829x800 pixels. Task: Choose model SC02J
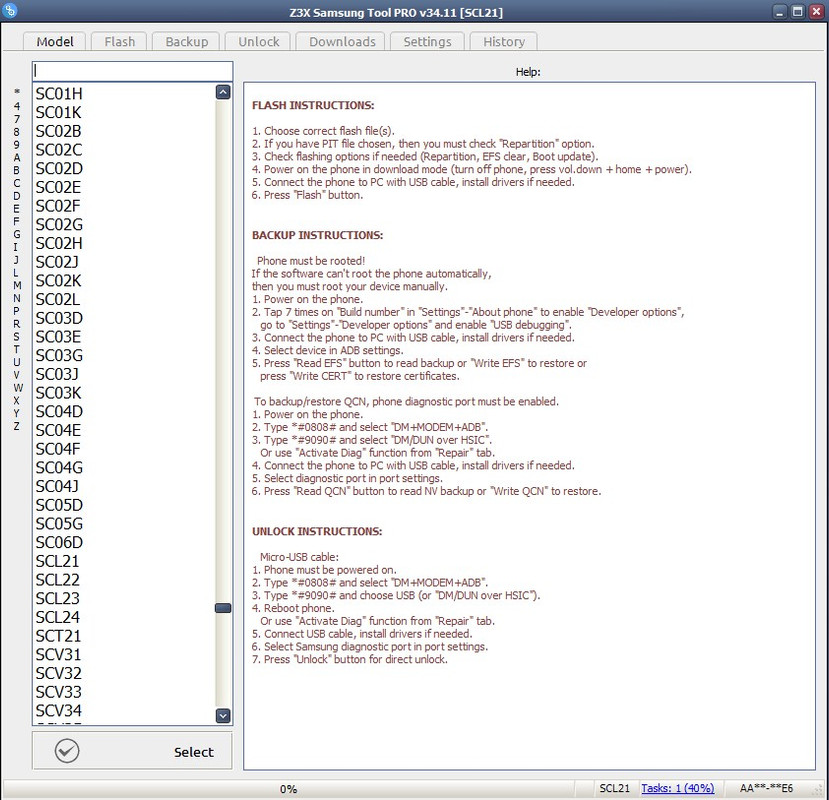click(124, 262)
